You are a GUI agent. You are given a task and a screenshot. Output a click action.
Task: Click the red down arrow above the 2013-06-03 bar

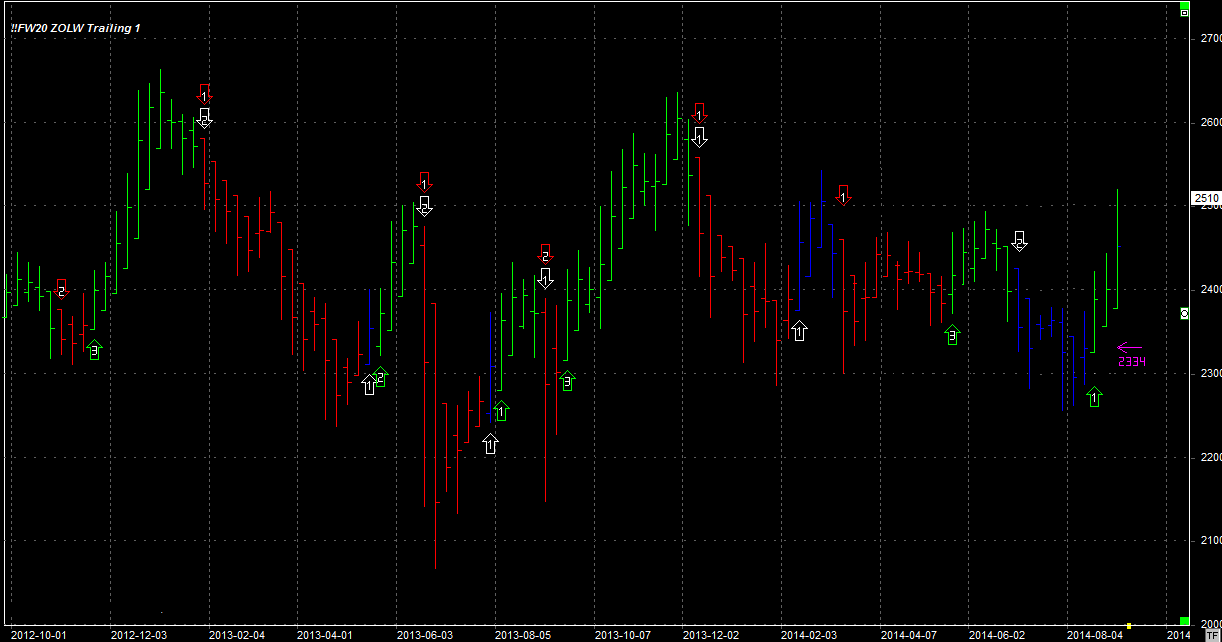(424, 182)
